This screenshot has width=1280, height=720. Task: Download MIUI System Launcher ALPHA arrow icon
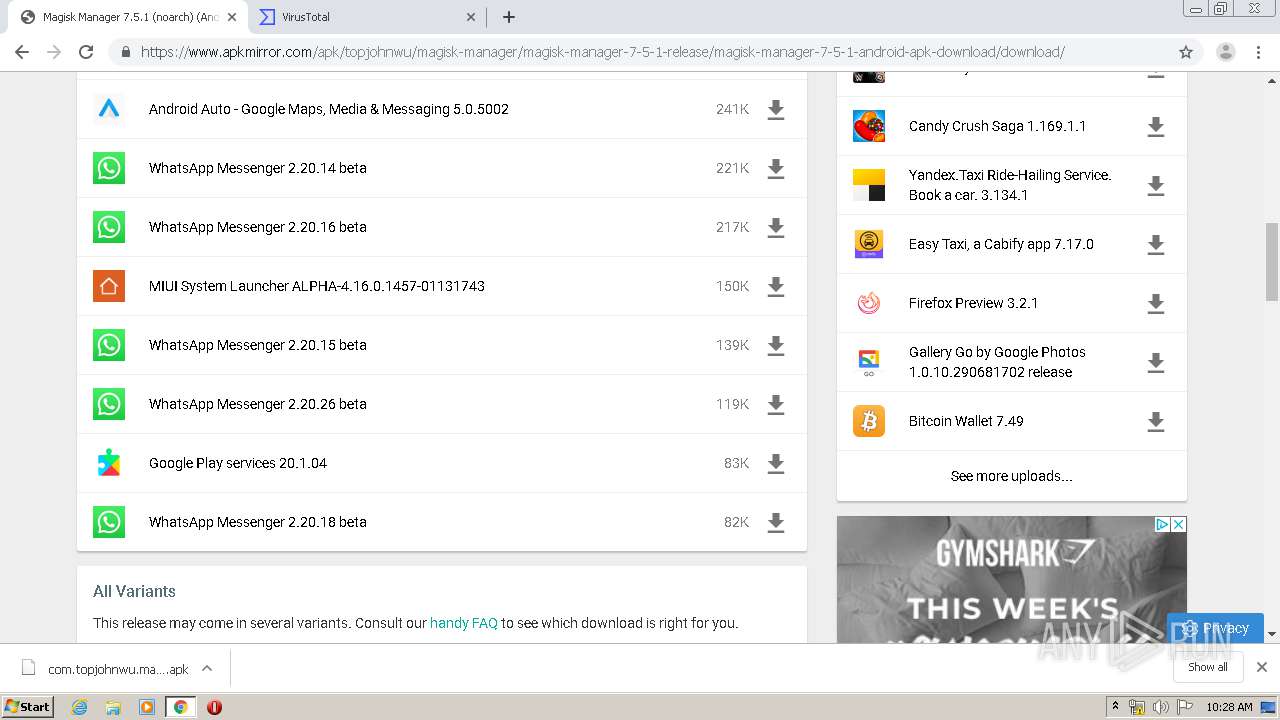point(775,287)
